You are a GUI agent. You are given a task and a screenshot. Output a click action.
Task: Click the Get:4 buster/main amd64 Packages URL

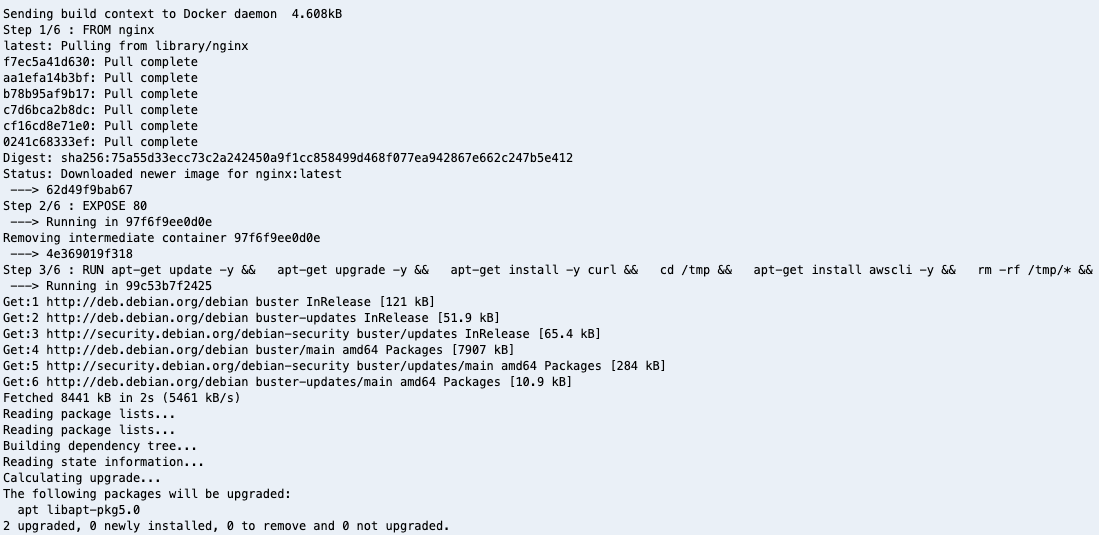244,350
